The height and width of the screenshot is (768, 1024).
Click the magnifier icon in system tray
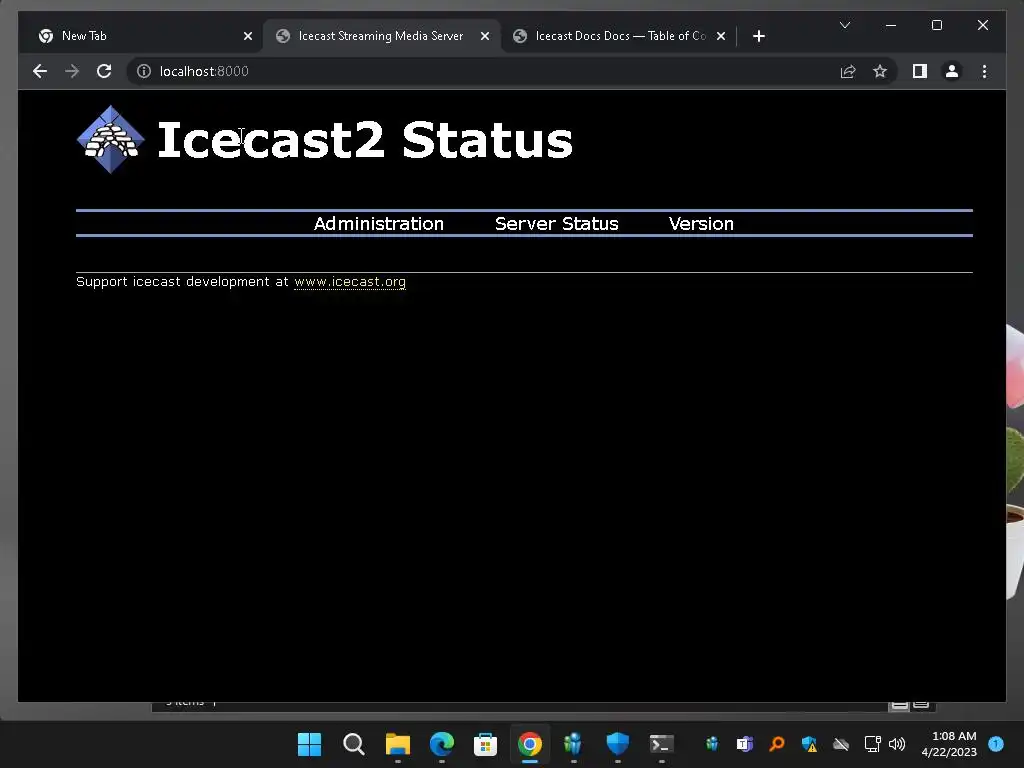pos(776,744)
